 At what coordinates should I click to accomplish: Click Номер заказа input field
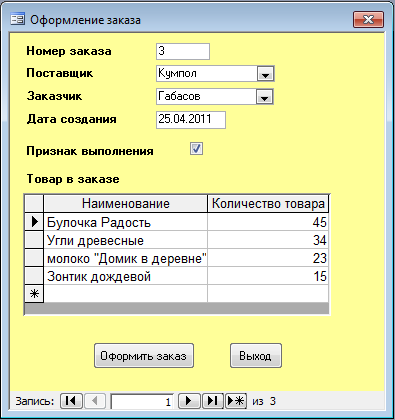[x=183, y=51]
